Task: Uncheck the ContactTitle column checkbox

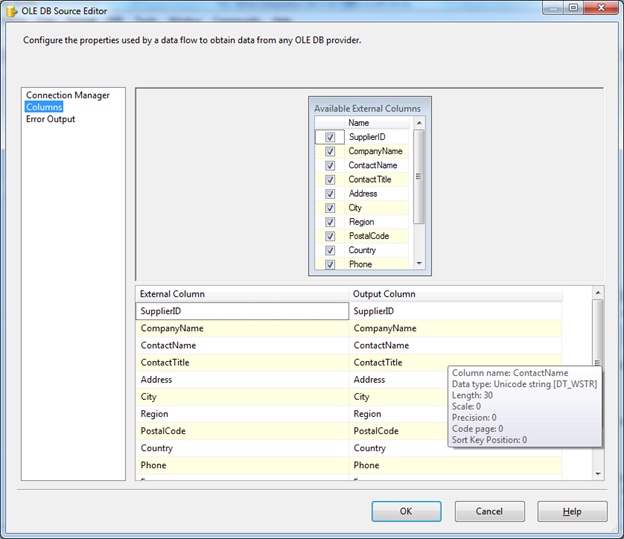Action: 330,180
